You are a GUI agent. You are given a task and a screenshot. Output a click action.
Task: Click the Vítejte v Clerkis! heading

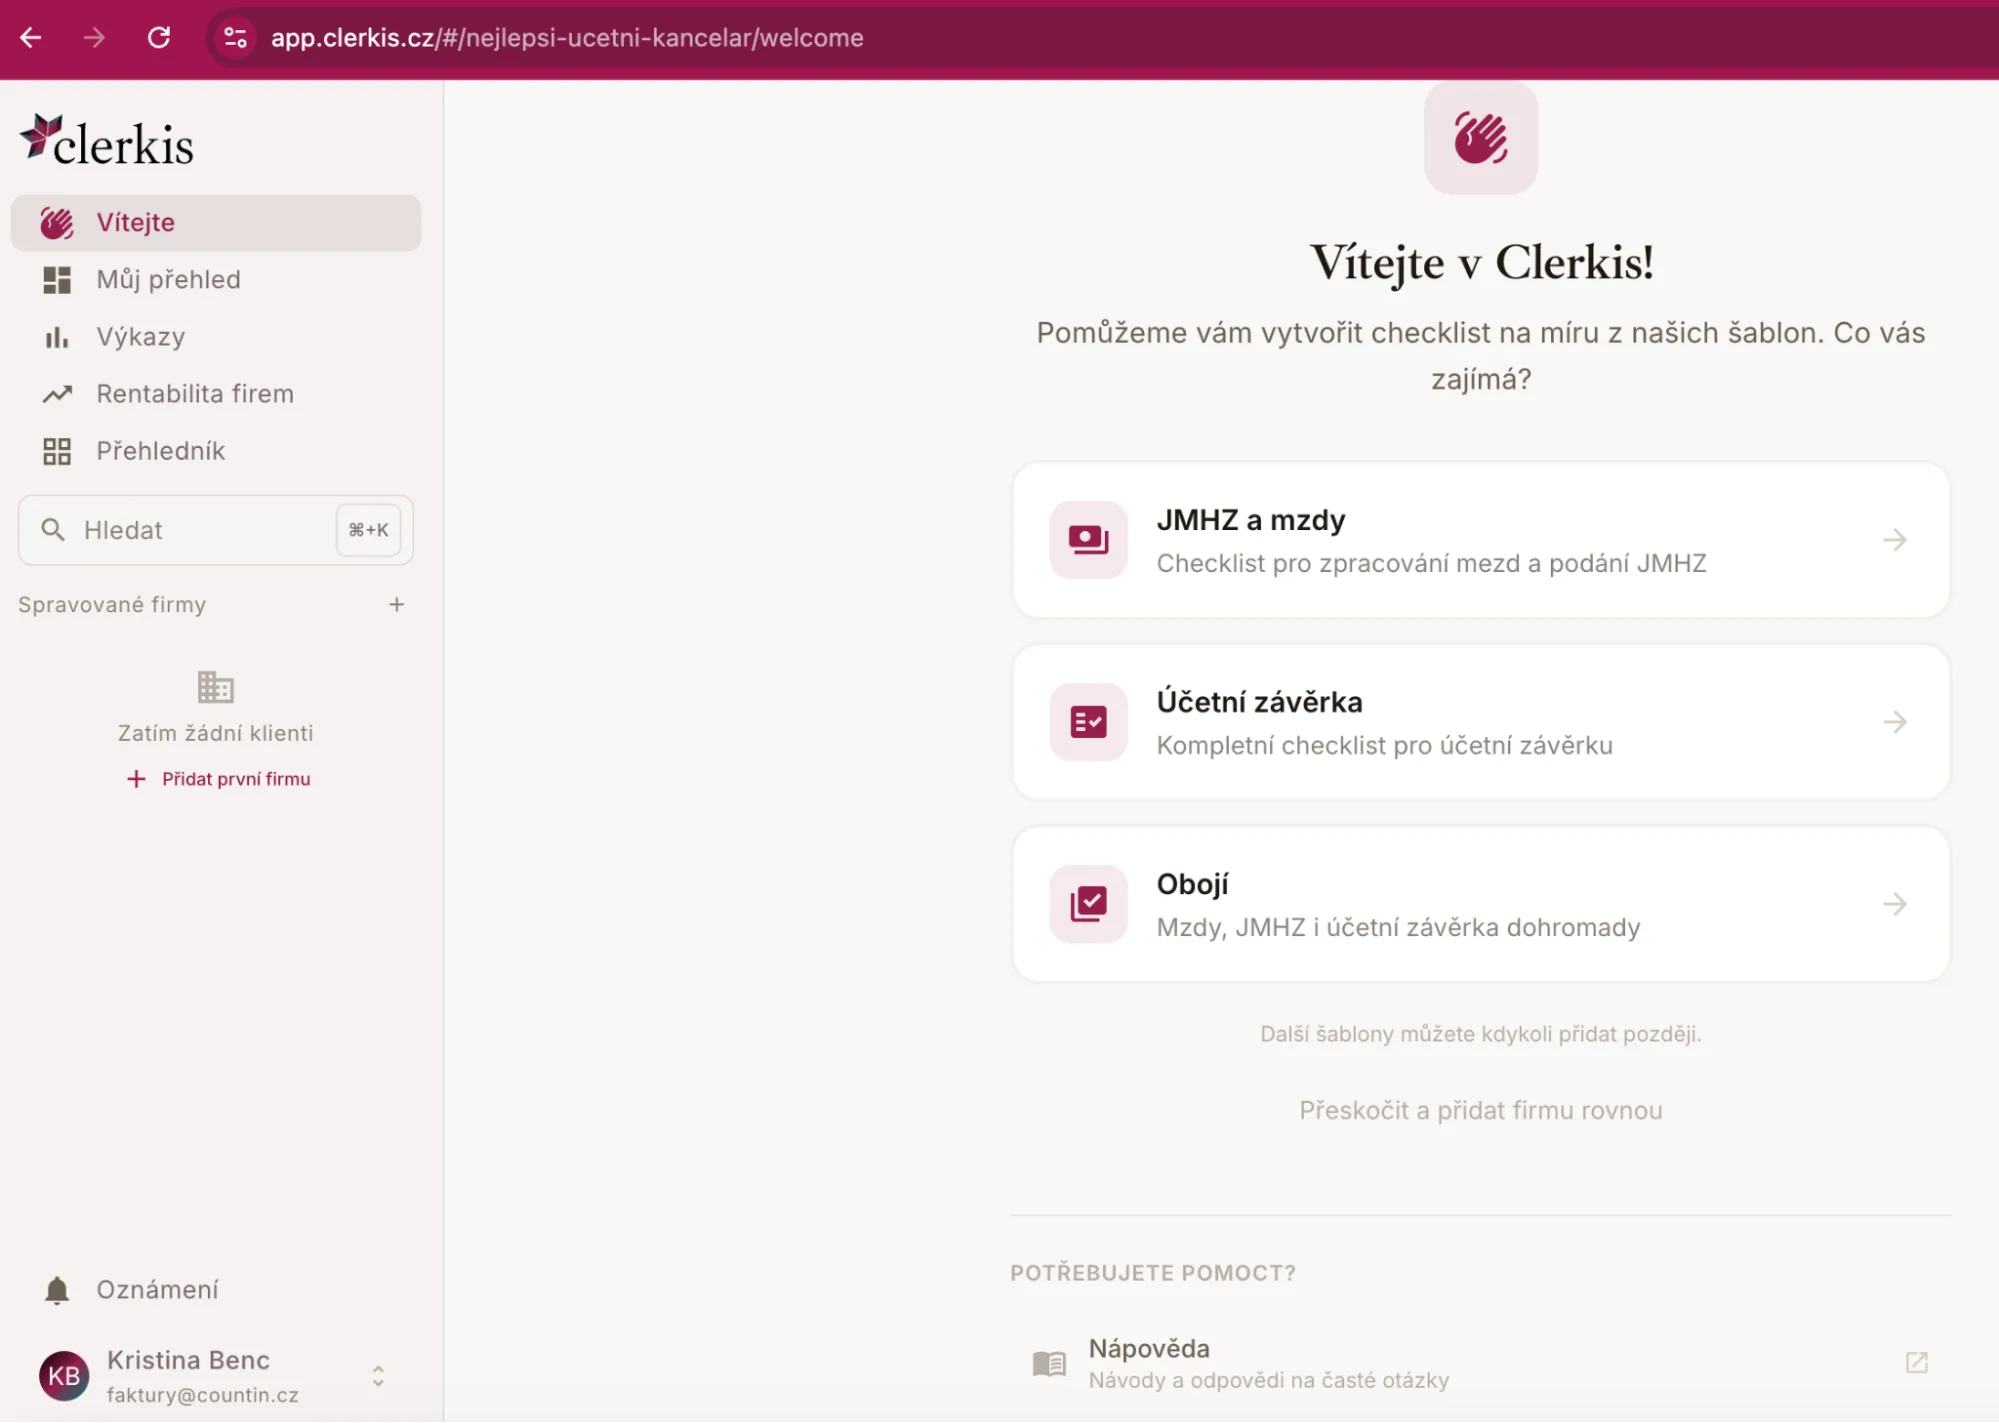coord(1481,263)
